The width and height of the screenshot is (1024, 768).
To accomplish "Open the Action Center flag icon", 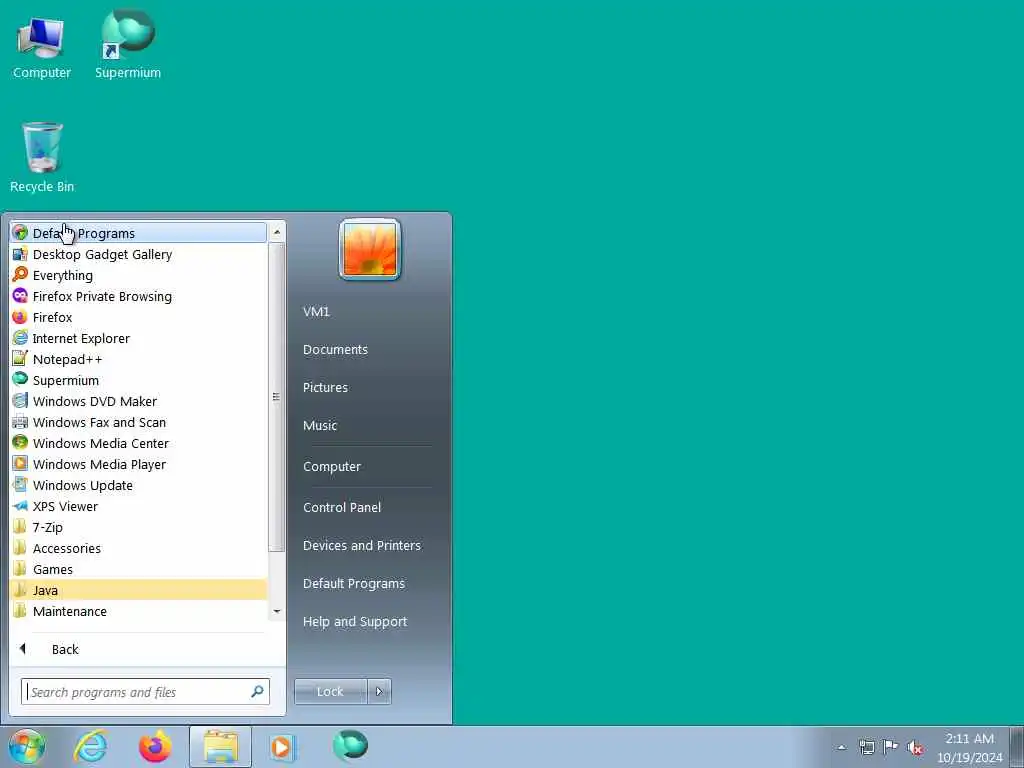I will pyautogui.click(x=890, y=746).
